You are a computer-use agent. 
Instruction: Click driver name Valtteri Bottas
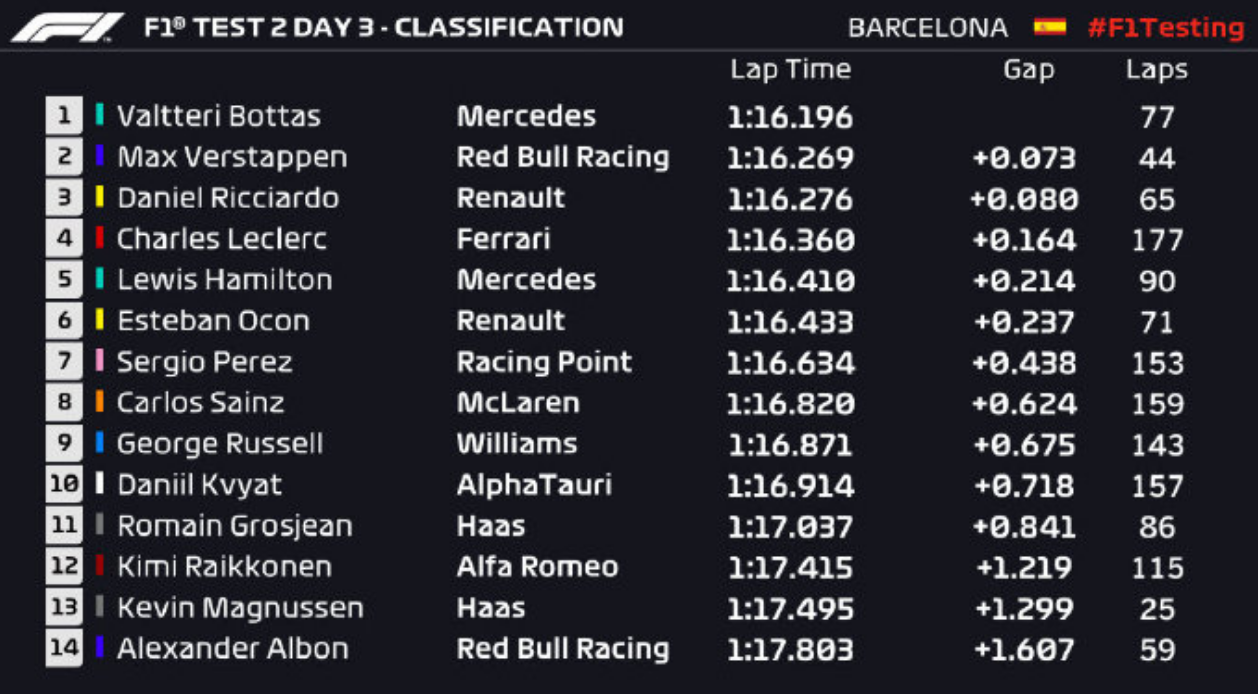[x=219, y=116]
